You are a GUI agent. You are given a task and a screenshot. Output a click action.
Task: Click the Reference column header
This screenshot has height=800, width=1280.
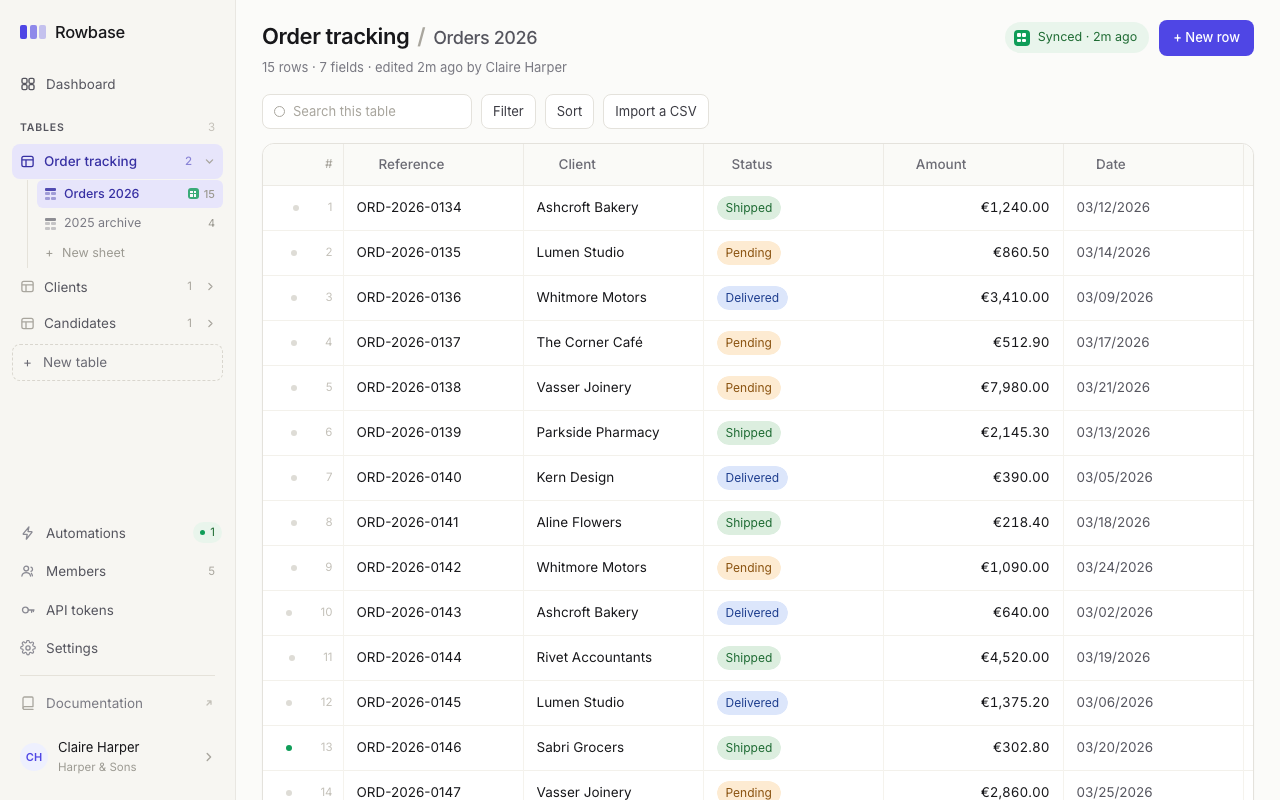(434, 164)
